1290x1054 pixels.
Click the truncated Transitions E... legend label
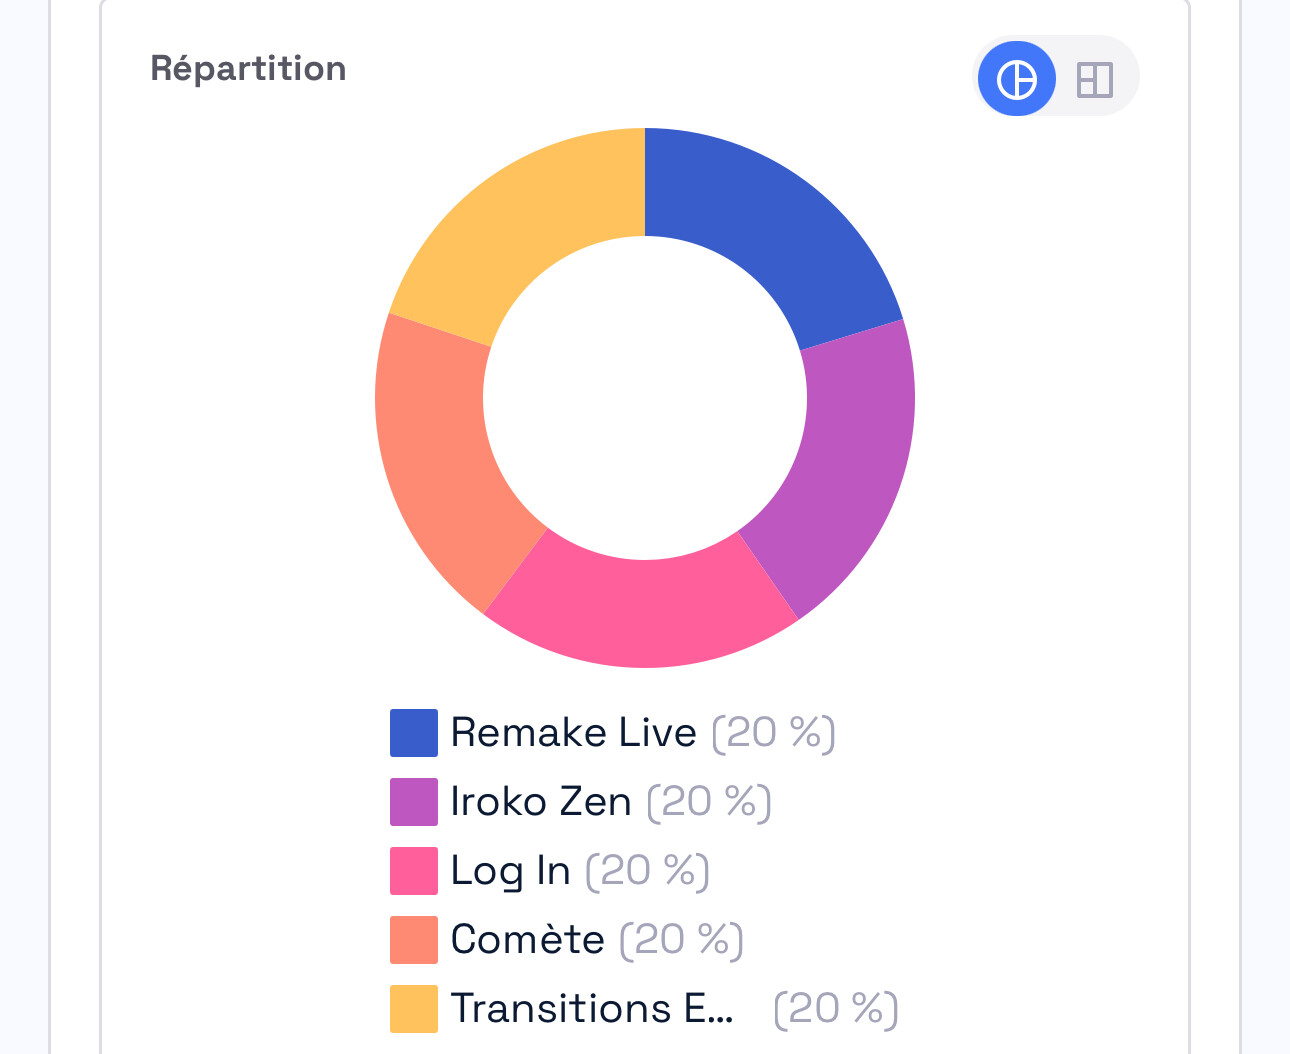click(592, 1009)
